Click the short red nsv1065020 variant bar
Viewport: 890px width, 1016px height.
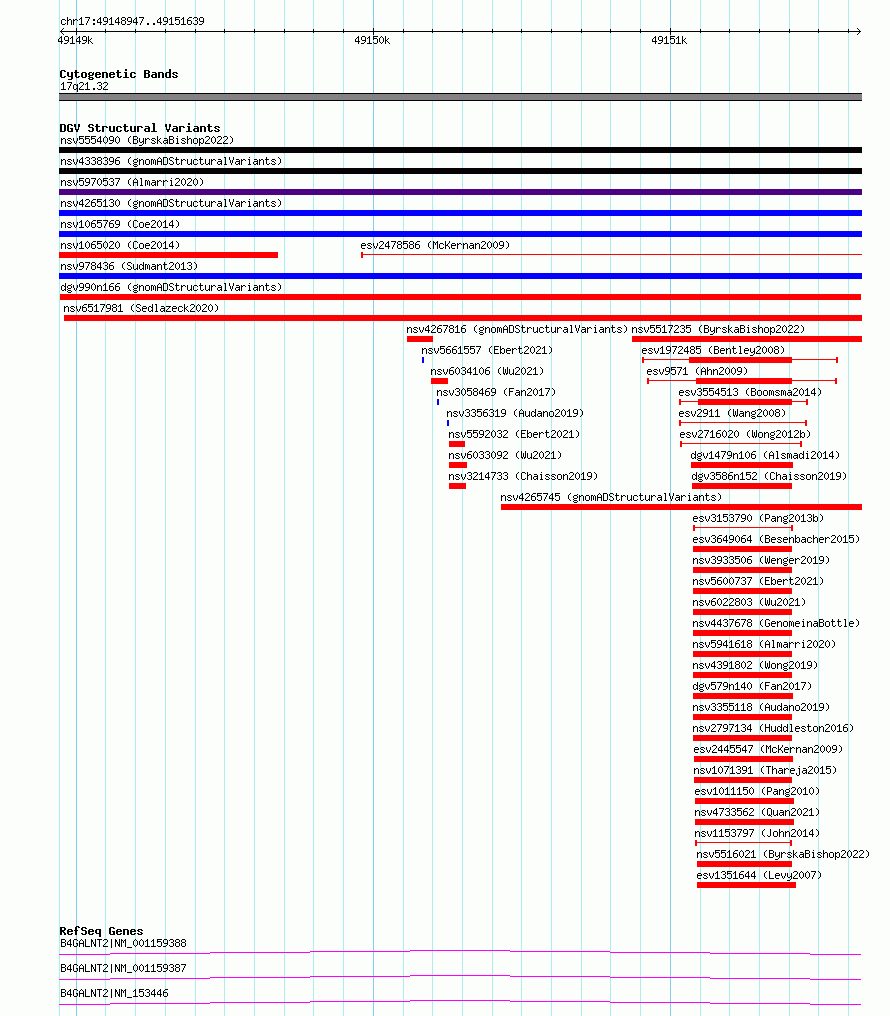tap(168, 255)
